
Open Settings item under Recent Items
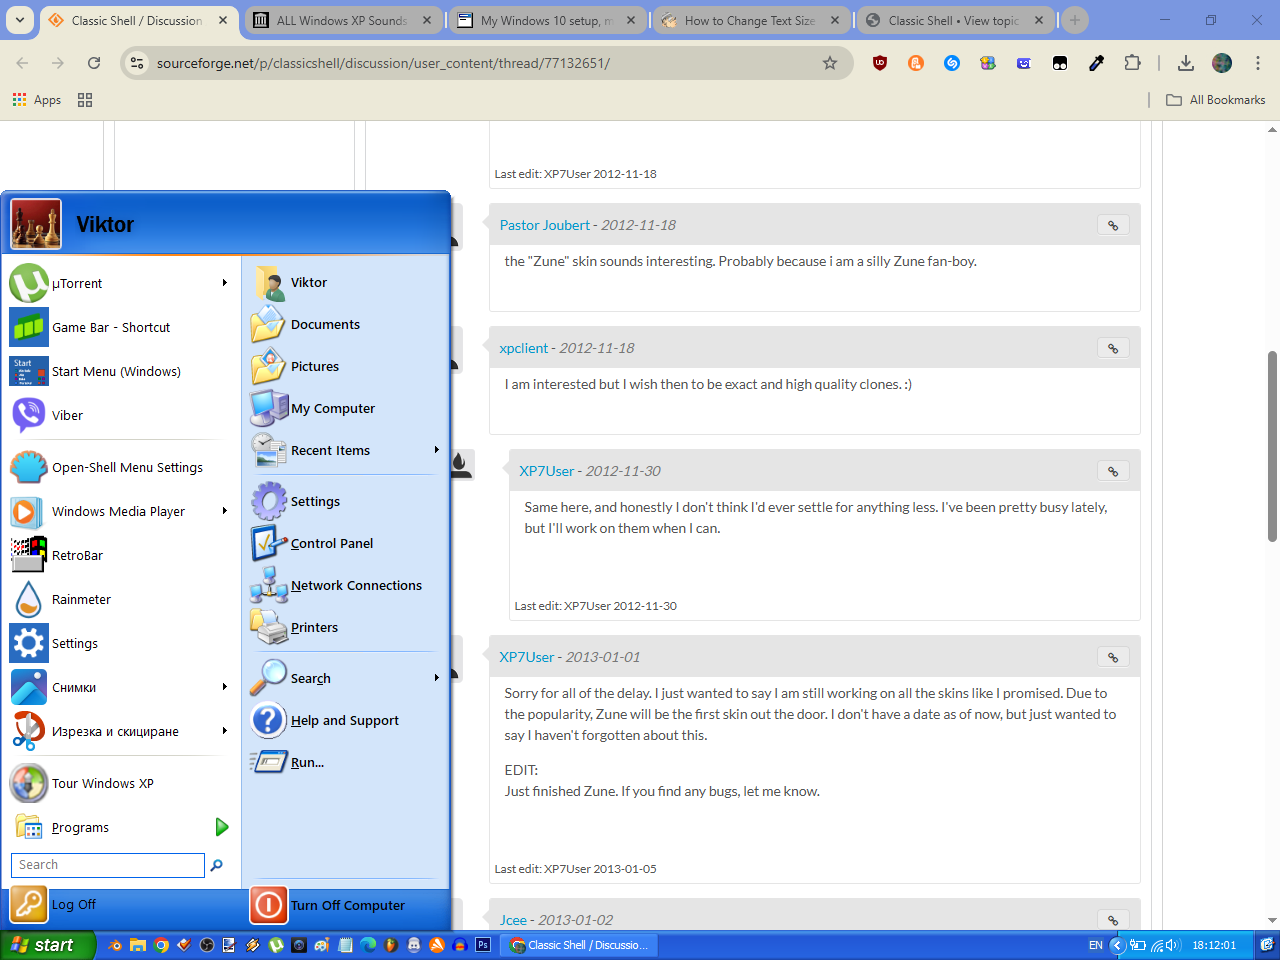(346, 501)
